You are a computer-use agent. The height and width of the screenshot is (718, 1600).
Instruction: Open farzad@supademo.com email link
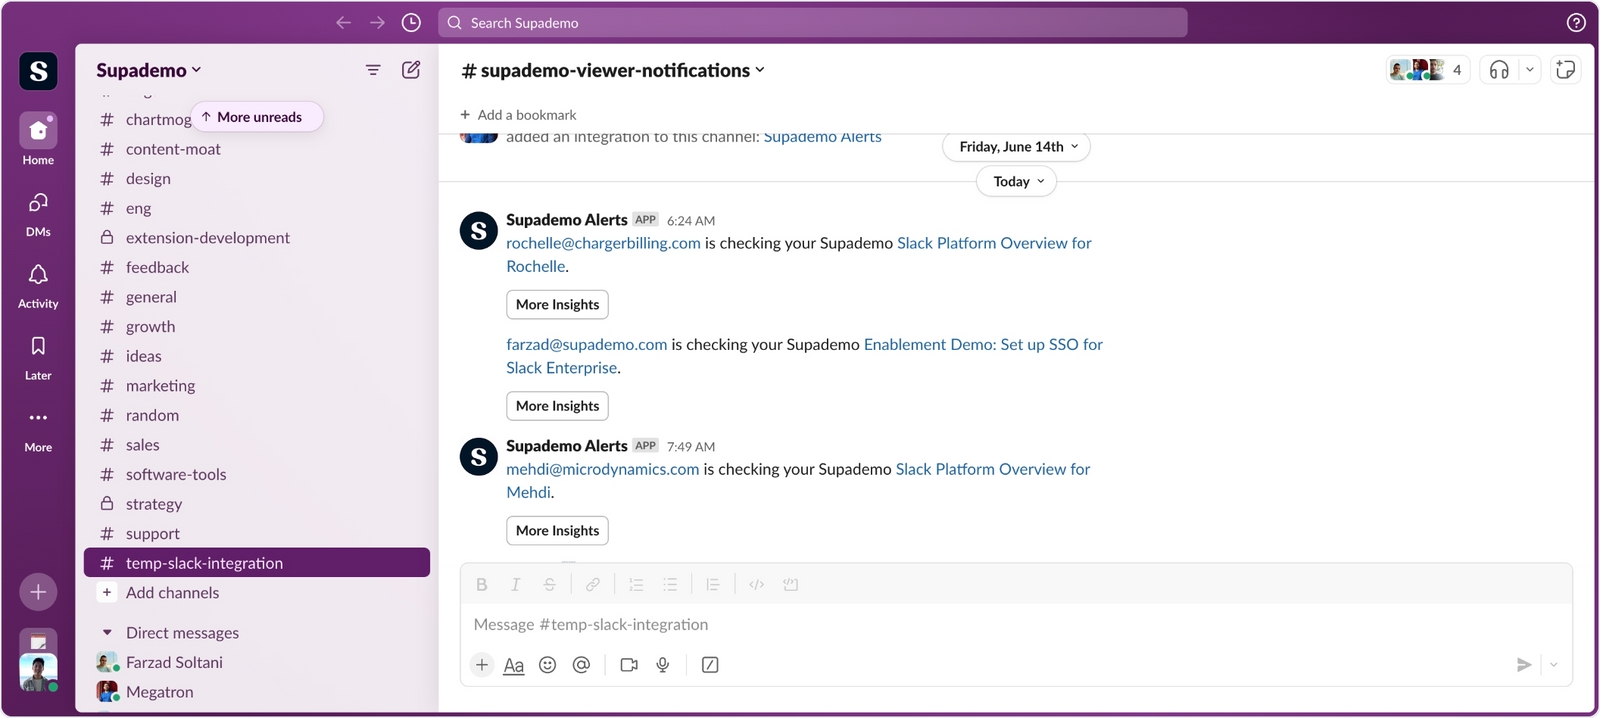(586, 345)
